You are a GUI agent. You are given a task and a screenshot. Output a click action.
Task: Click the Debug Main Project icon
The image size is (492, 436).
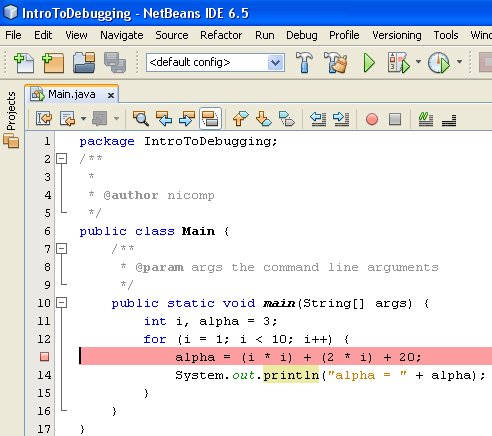coord(398,62)
